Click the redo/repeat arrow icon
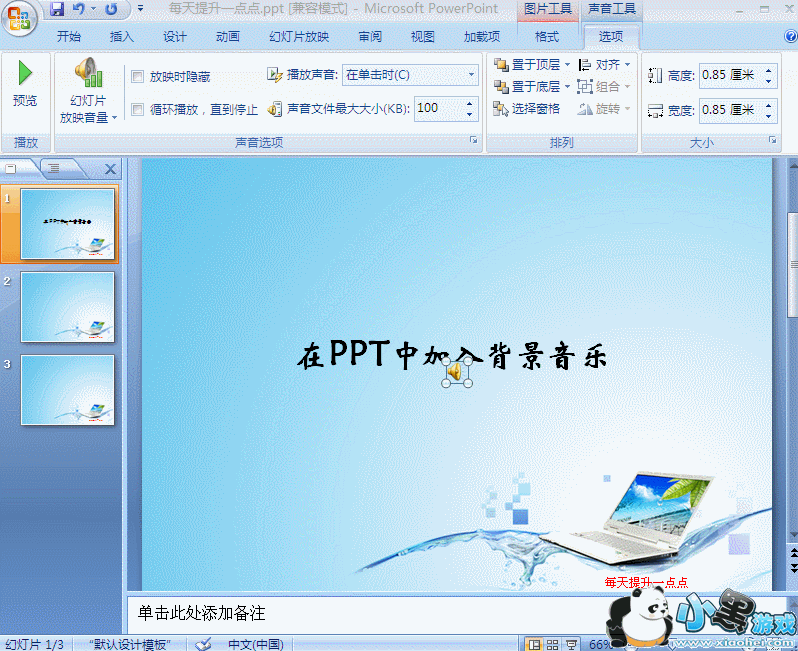The image size is (798, 651). point(111,9)
